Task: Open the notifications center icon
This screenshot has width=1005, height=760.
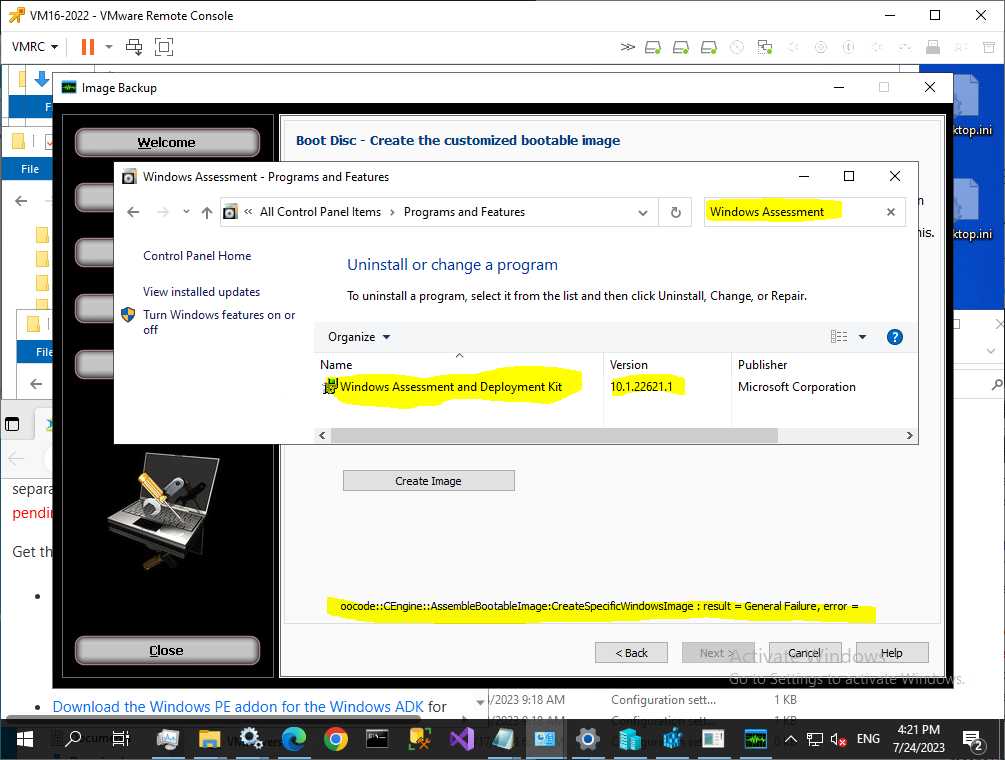Action: pos(974,741)
